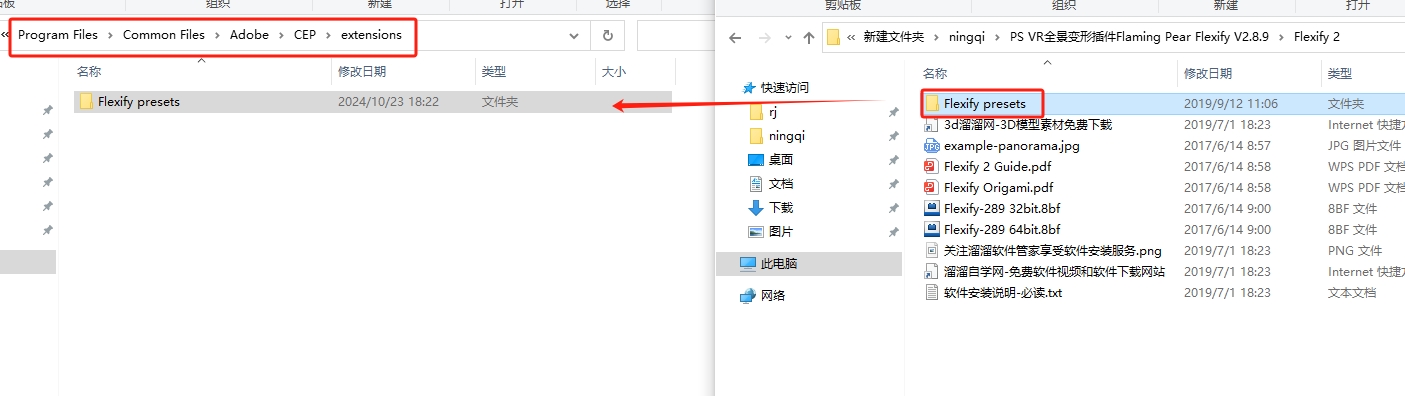Click the ningqi folder icon in the sidebar
This screenshot has width=1405, height=396.
coord(756,136)
